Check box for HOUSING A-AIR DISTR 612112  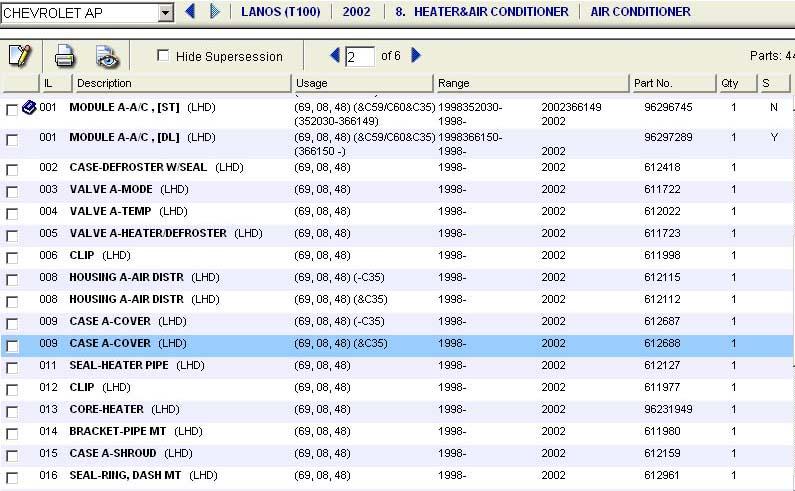[12, 302]
